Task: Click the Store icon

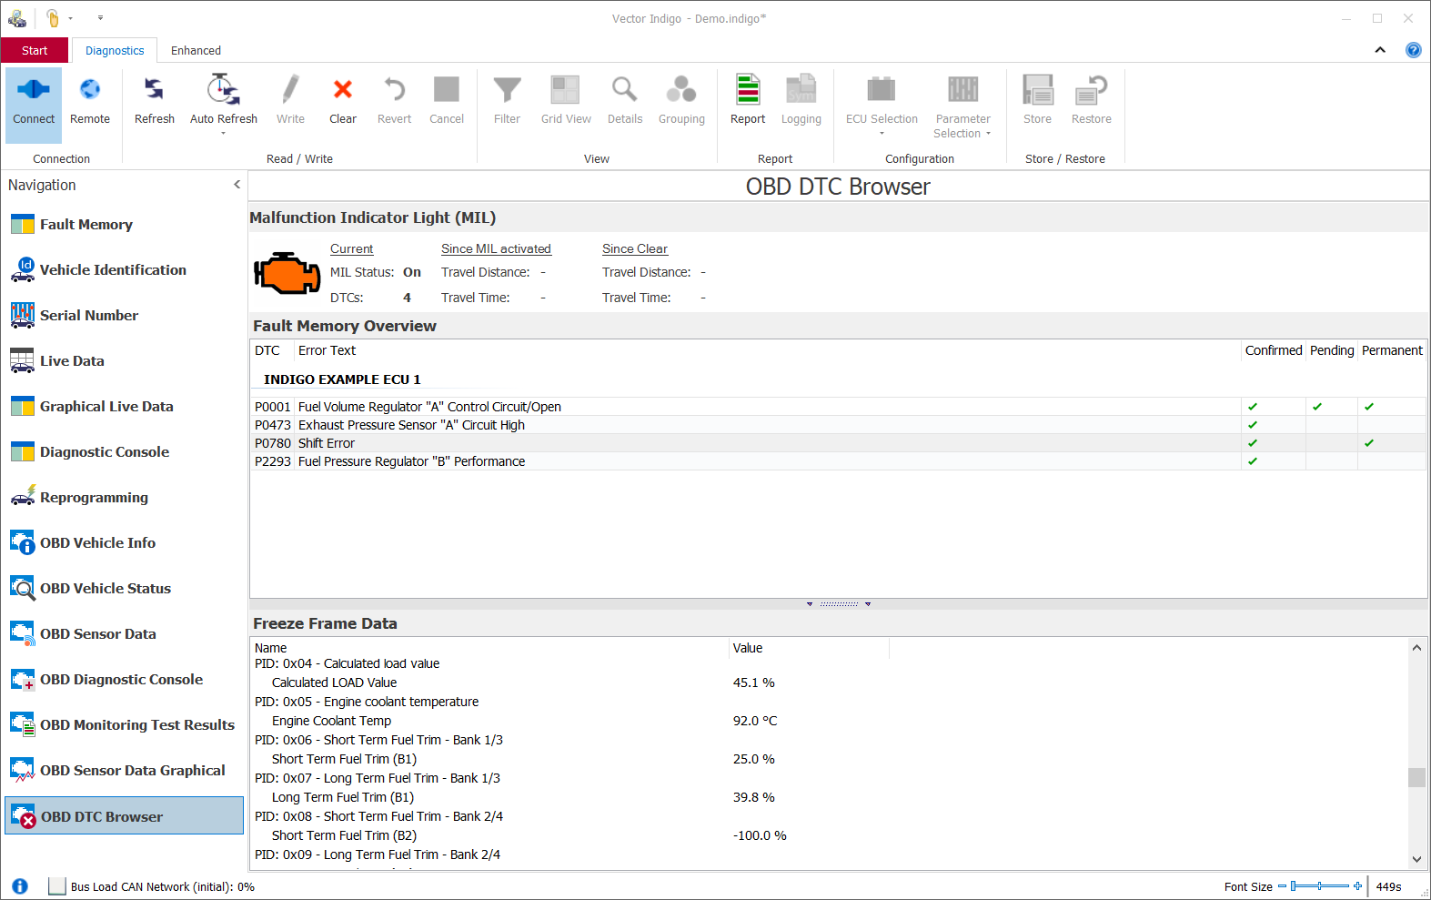Action: click(x=1037, y=90)
